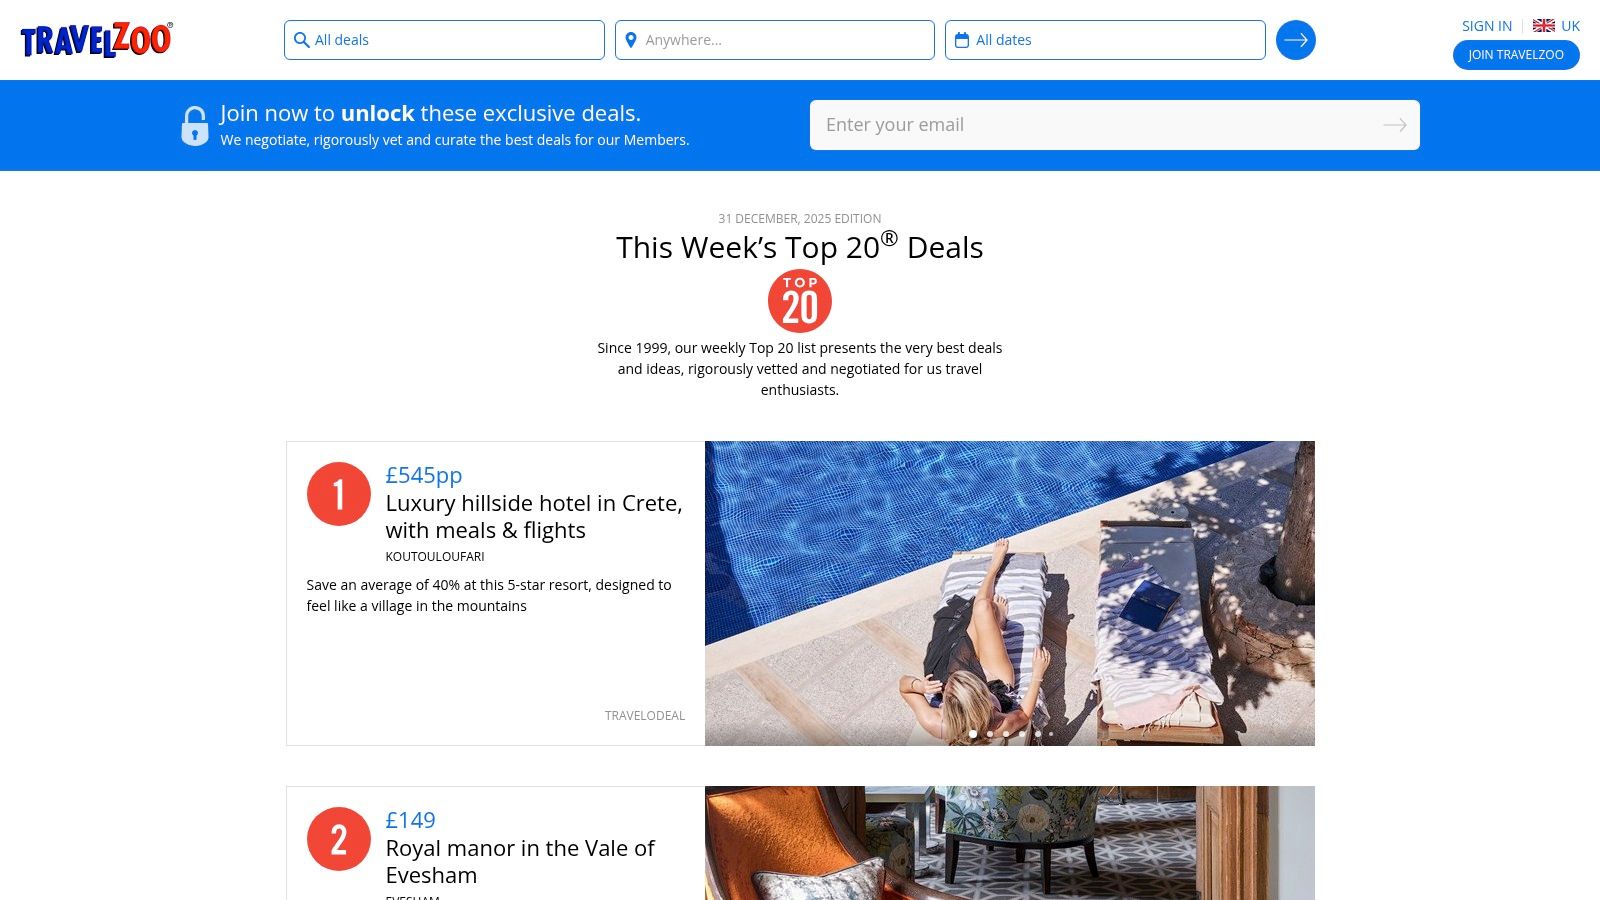Click the red number 2 rank badge
1600x900 pixels.
pyautogui.click(x=339, y=840)
